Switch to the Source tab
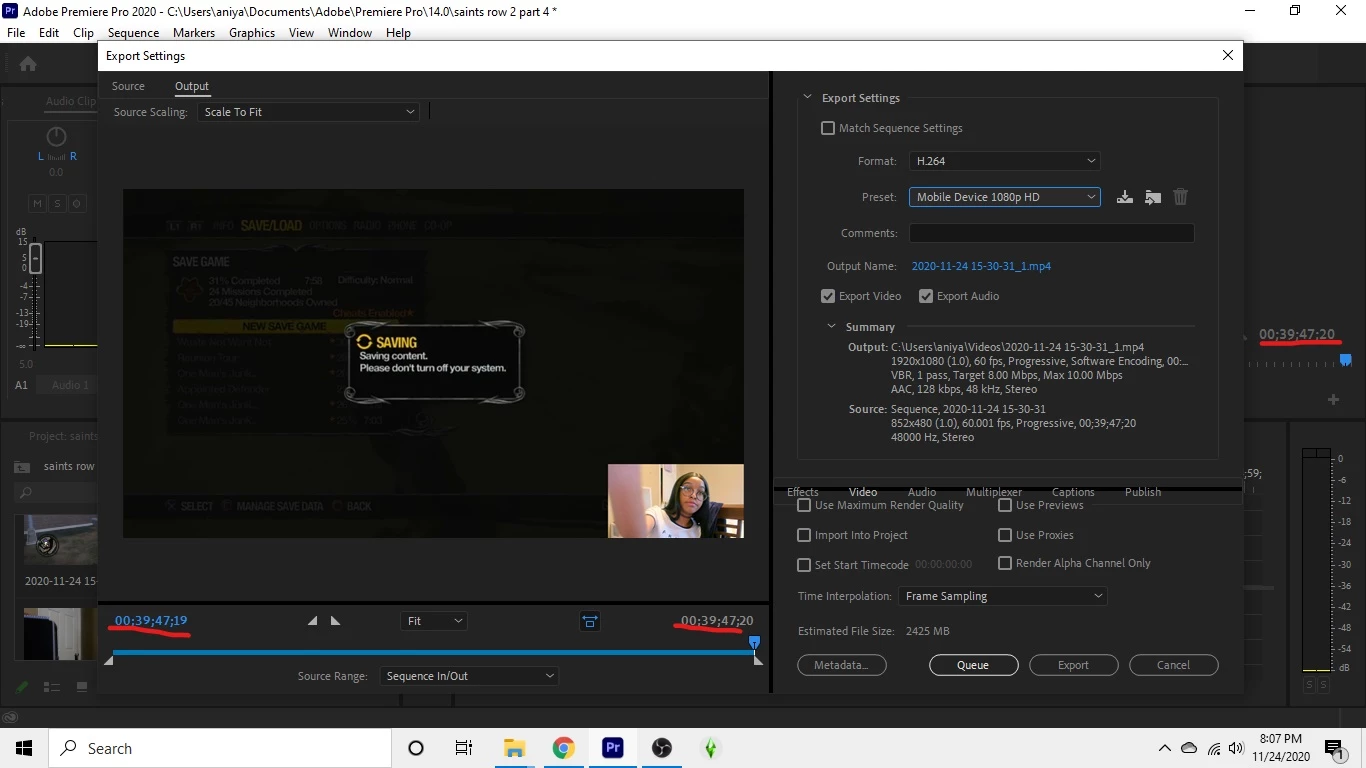 tap(128, 86)
